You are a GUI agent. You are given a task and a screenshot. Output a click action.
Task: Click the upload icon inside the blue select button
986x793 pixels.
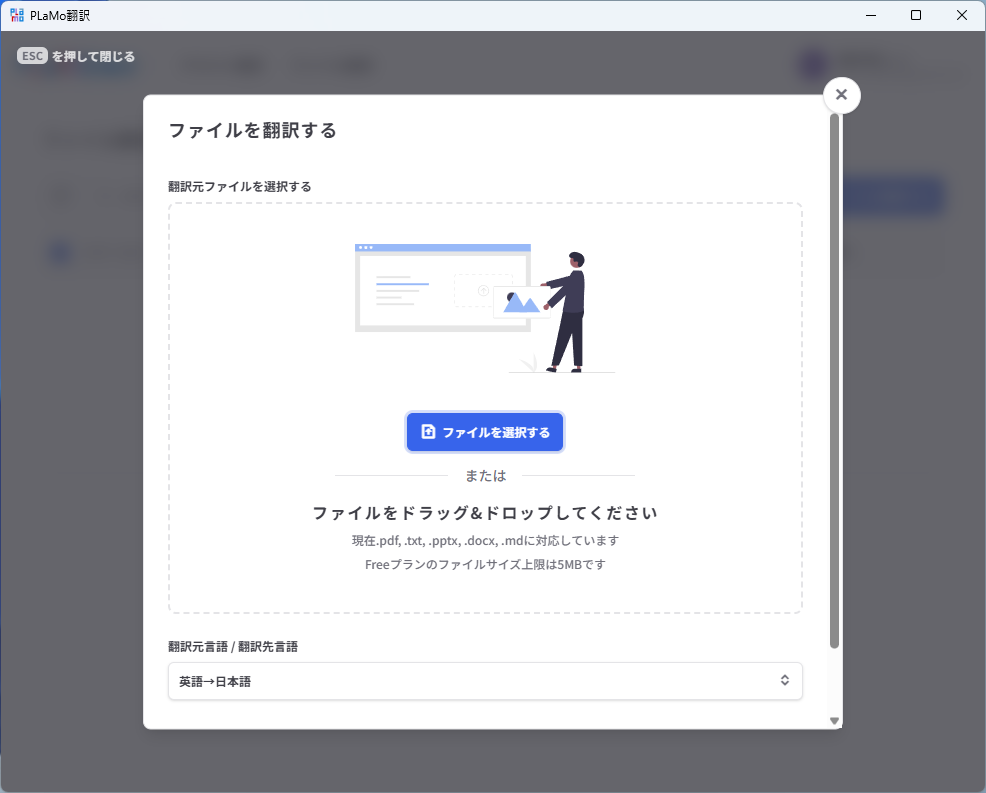pyautogui.click(x=429, y=431)
